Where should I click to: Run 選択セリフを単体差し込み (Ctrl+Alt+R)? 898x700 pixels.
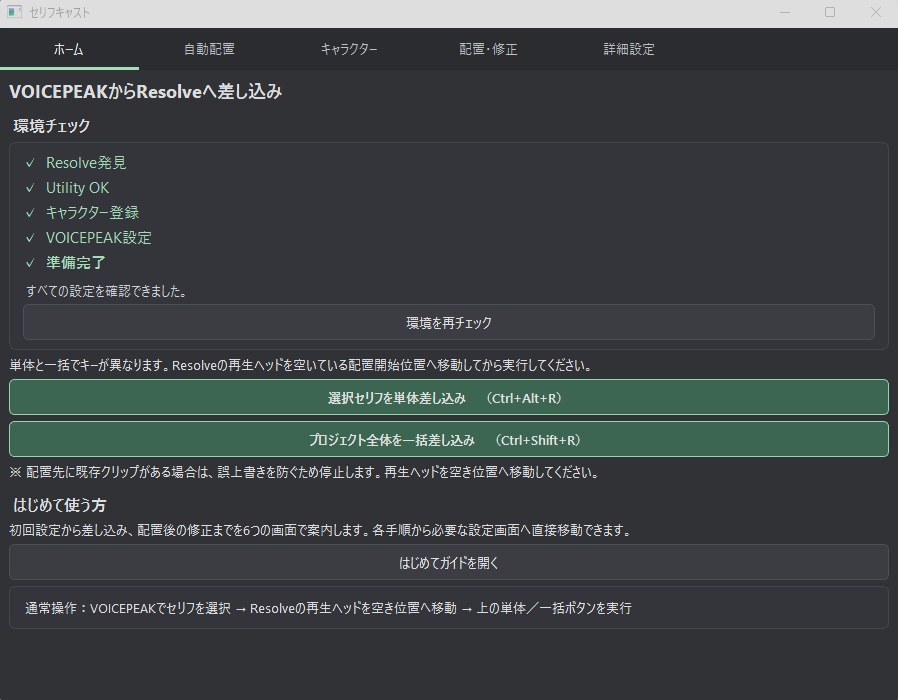tap(449, 398)
